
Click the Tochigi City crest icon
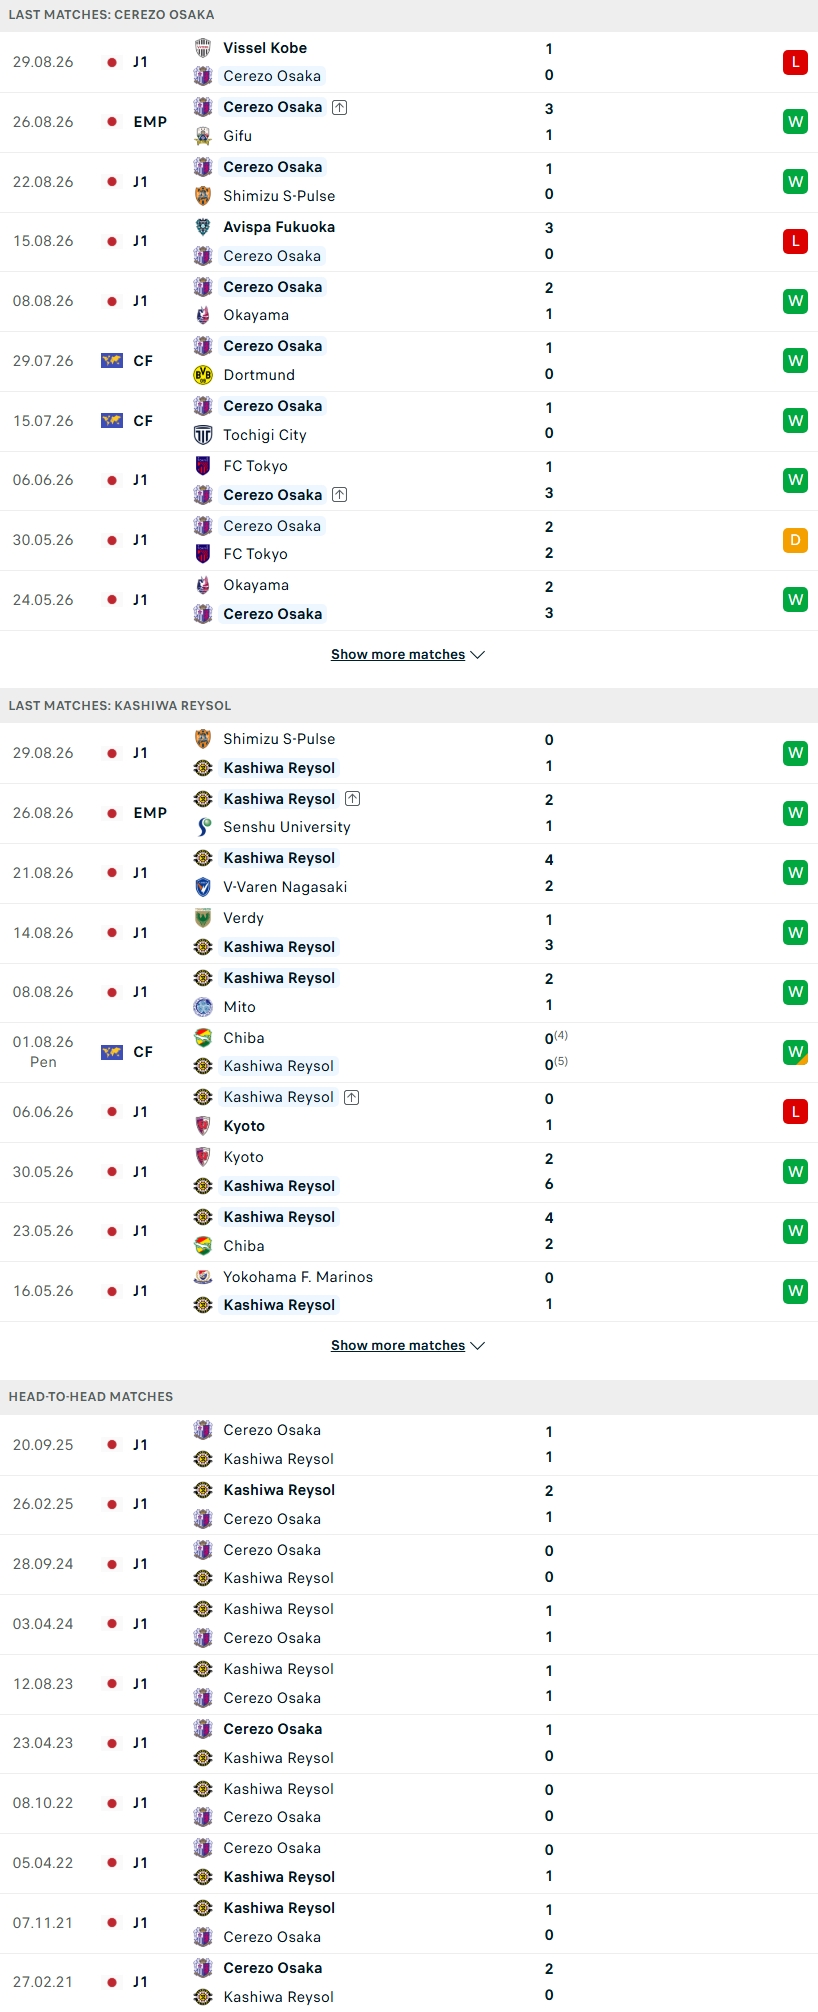(x=203, y=435)
